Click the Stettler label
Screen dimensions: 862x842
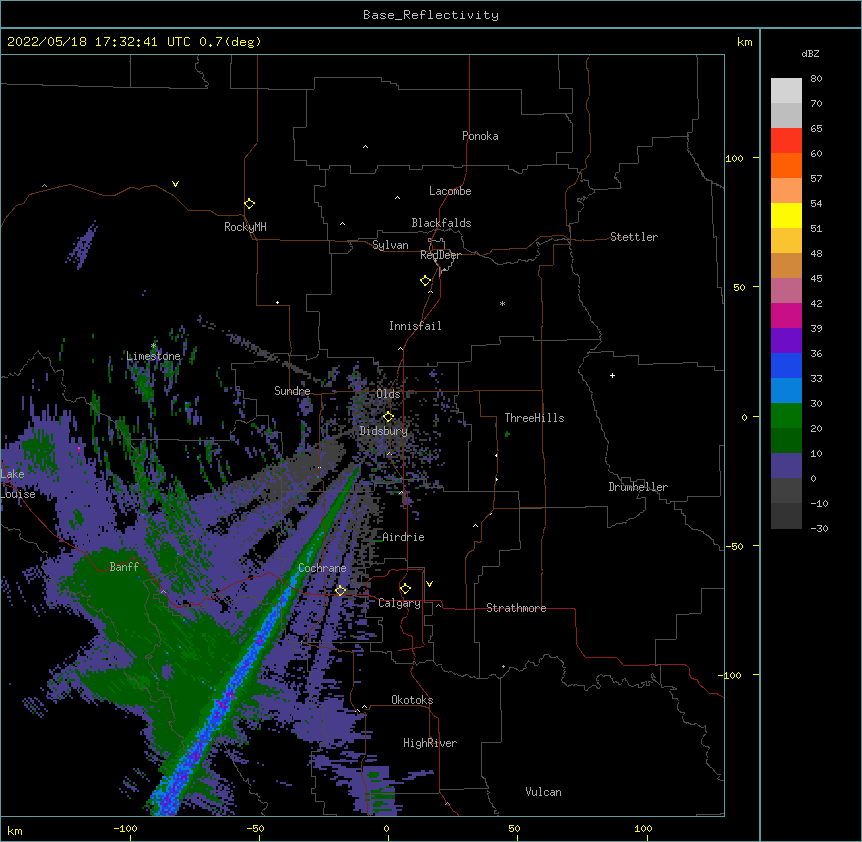pos(634,237)
